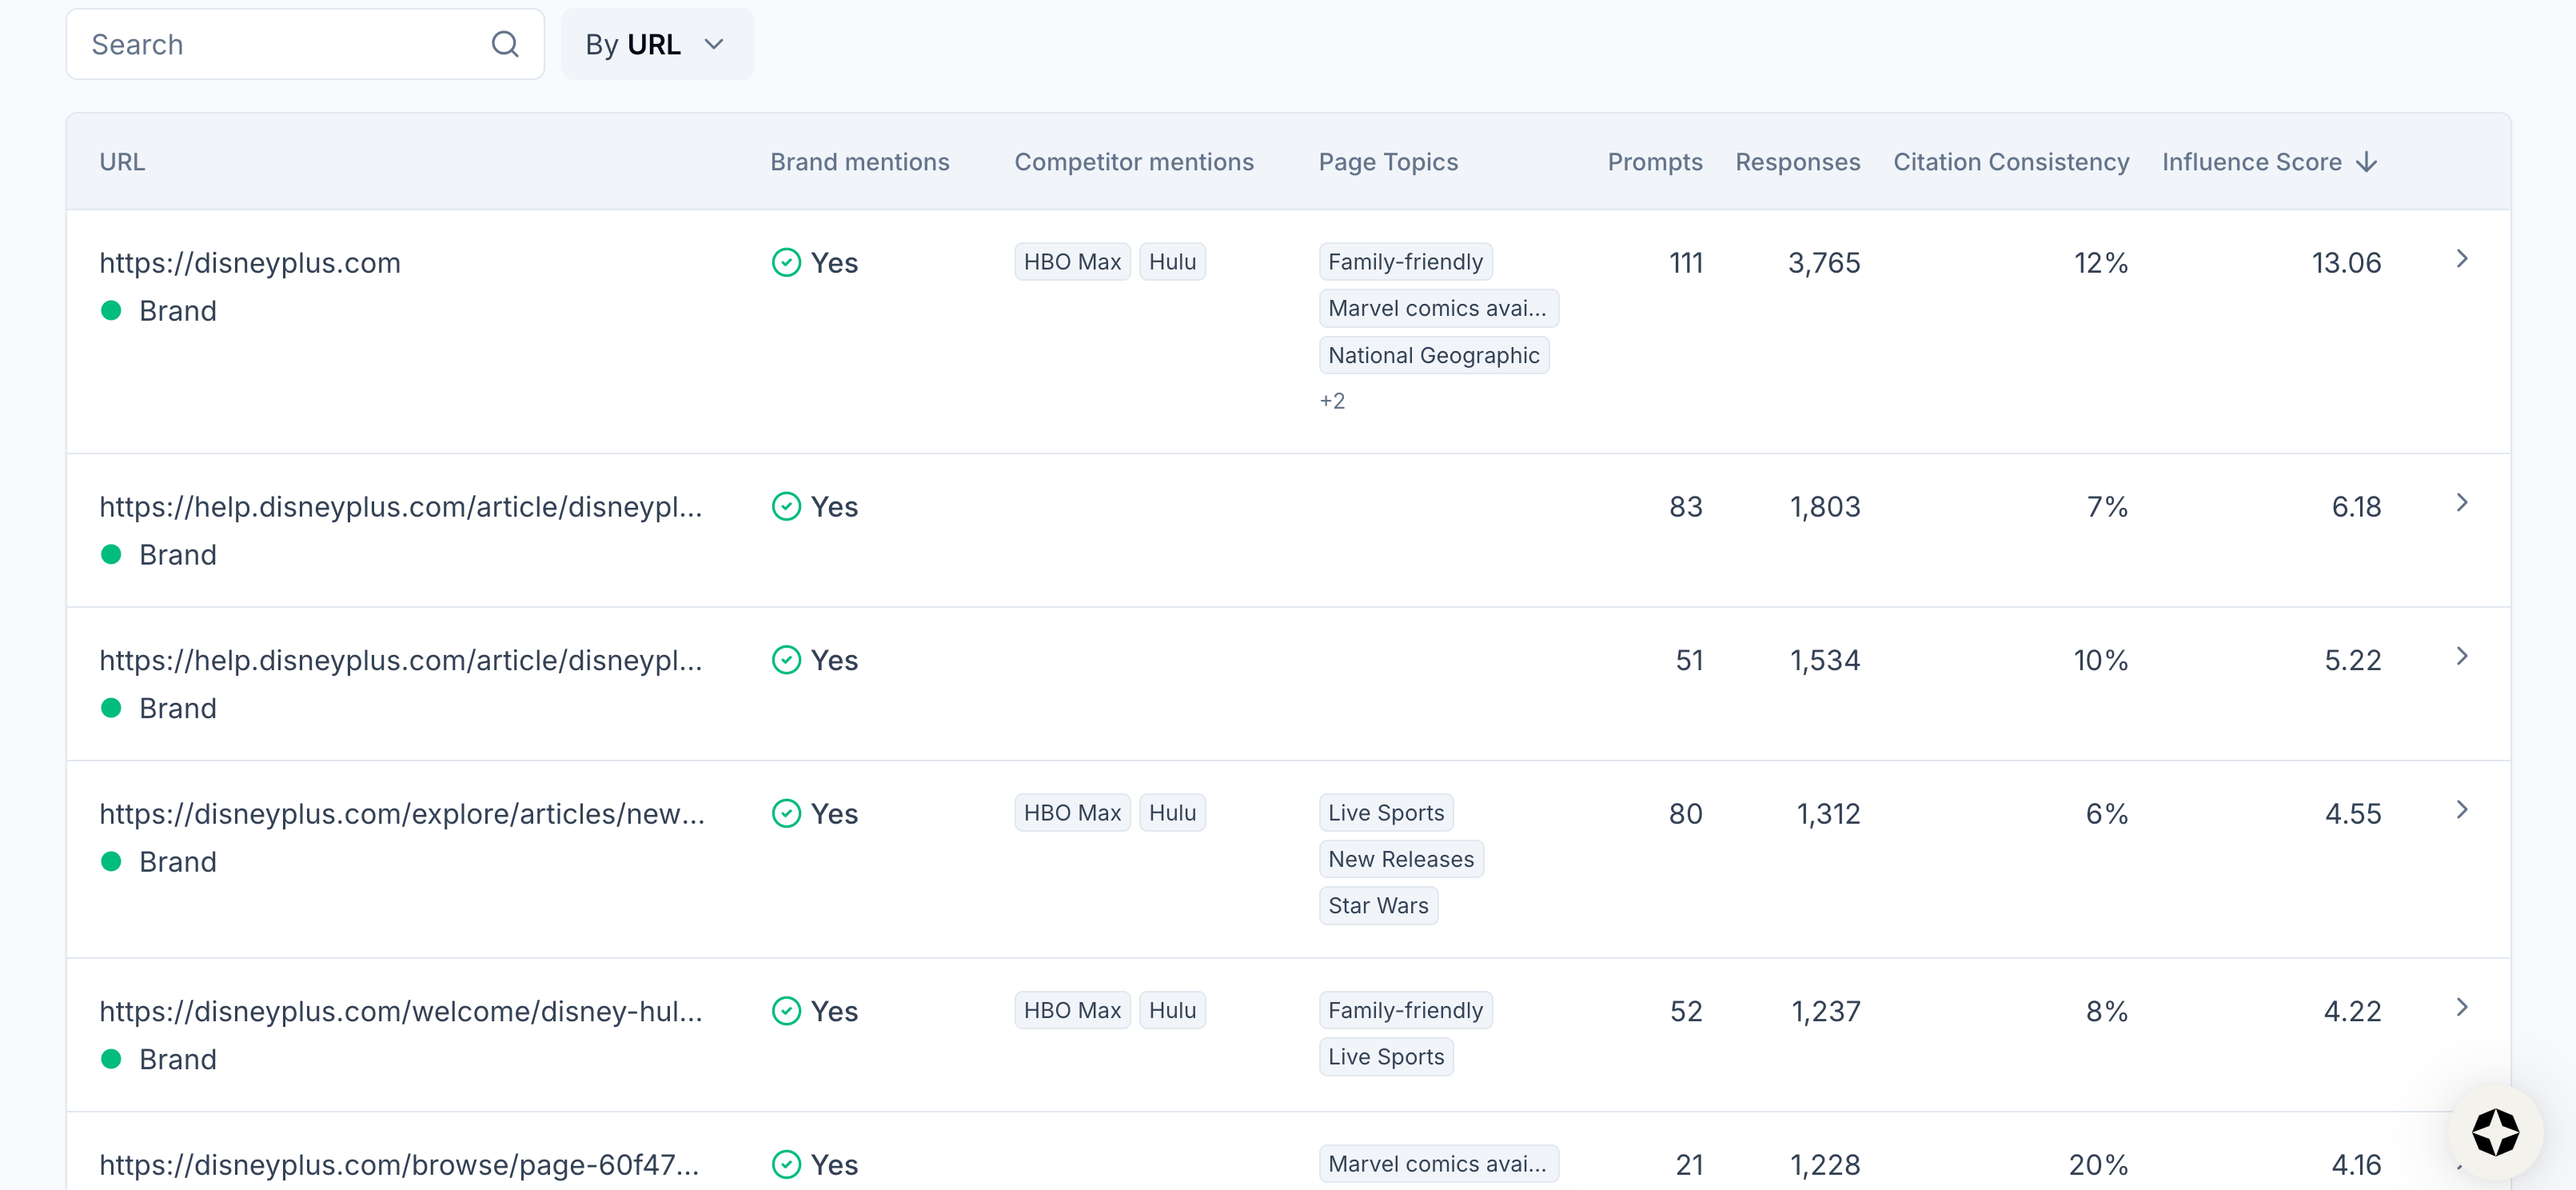Click checkmark icon in welcome/disney-hul row
This screenshot has height=1190, width=2576.
[x=786, y=1010]
